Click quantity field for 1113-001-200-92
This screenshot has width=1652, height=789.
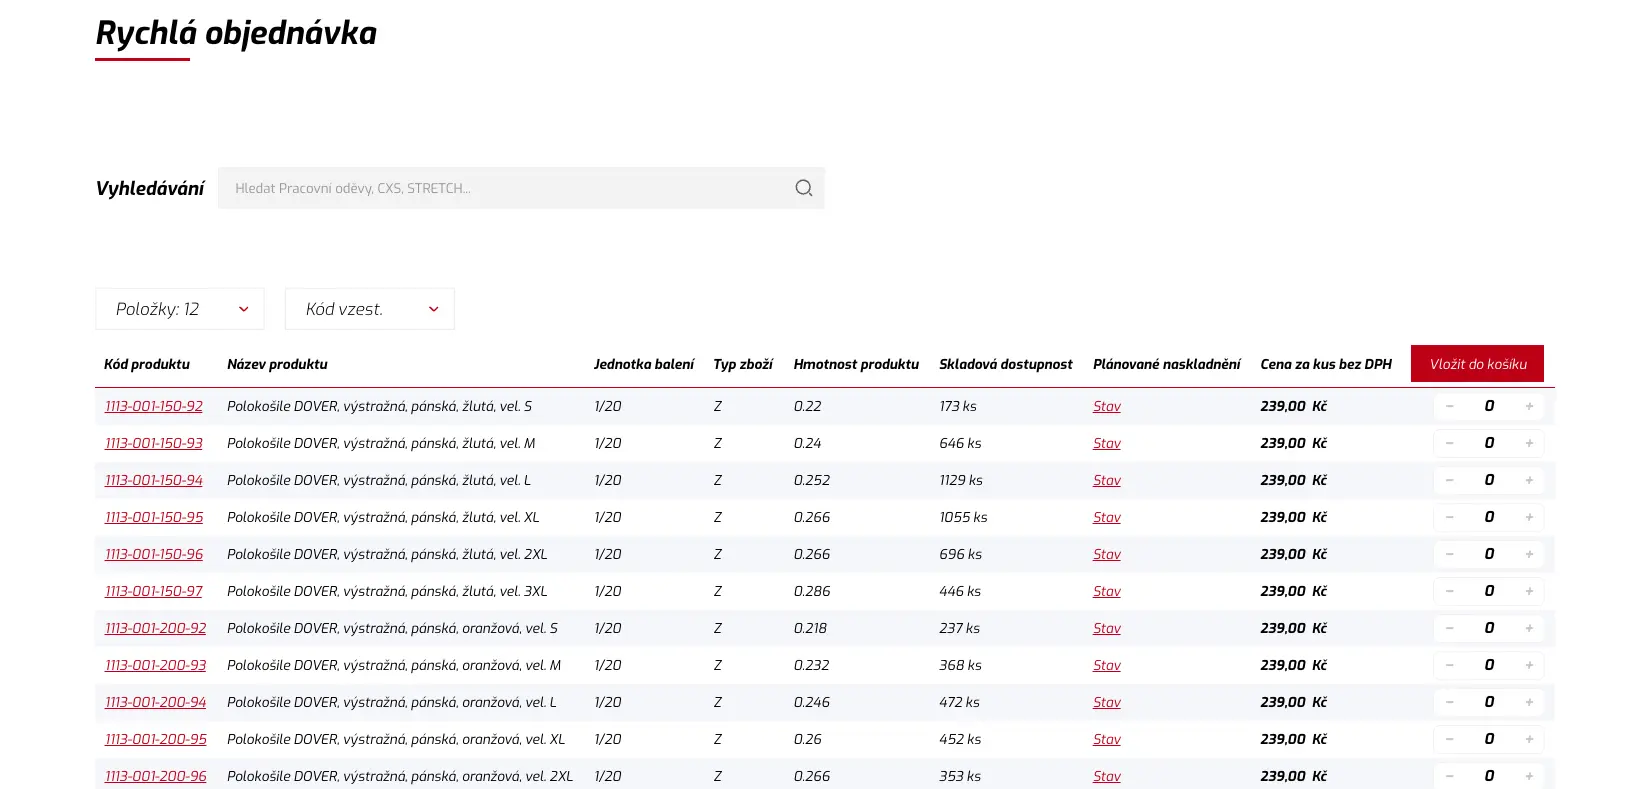1489,628
